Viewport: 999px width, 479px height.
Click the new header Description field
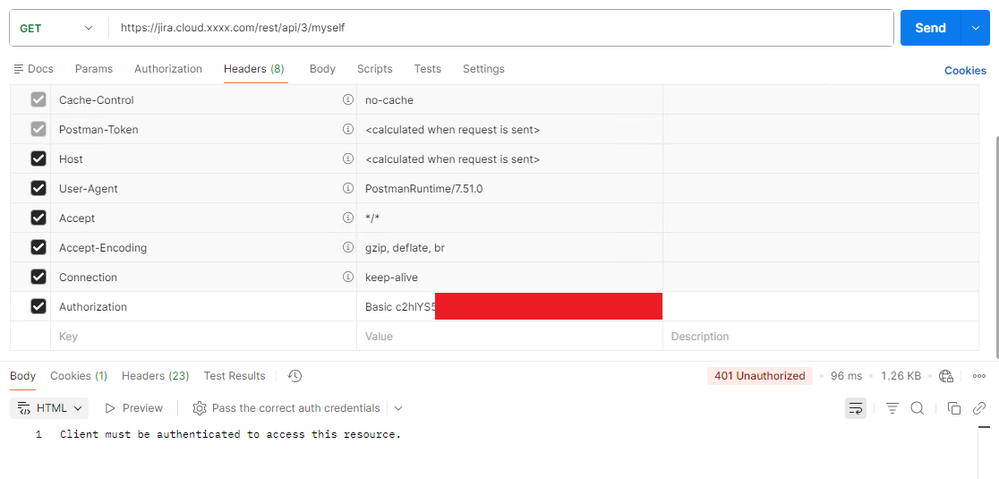pyautogui.click(x=821, y=336)
